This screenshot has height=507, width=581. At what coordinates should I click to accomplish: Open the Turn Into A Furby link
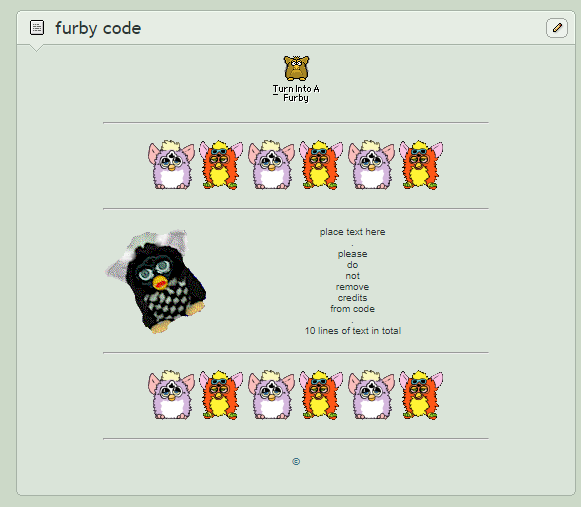(x=296, y=93)
